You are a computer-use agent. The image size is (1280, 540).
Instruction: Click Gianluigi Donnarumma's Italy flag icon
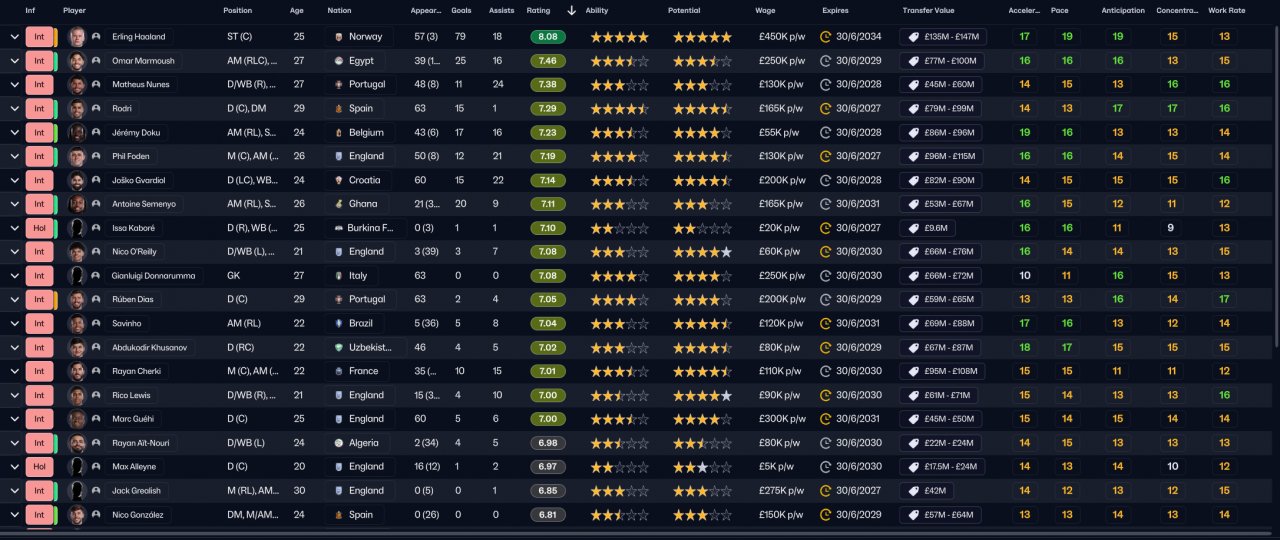[340, 276]
